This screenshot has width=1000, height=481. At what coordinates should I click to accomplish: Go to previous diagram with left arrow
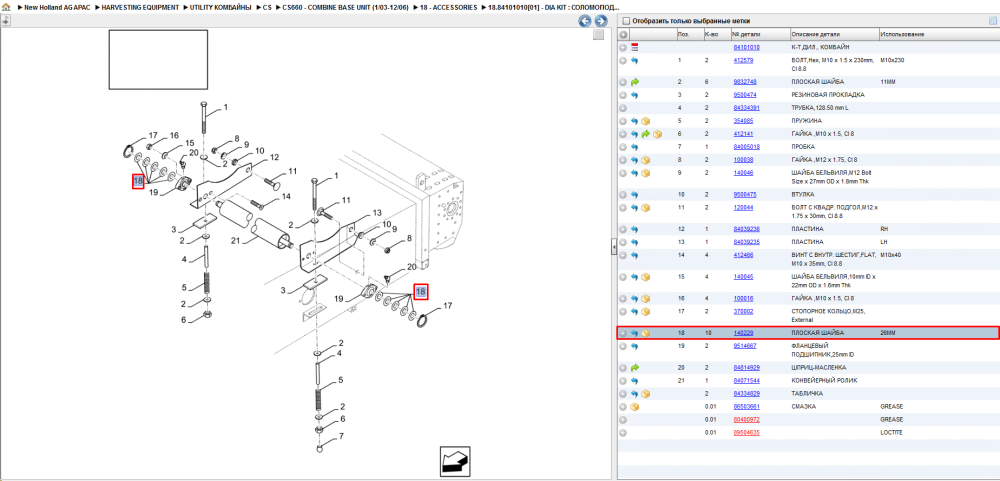tap(585, 21)
